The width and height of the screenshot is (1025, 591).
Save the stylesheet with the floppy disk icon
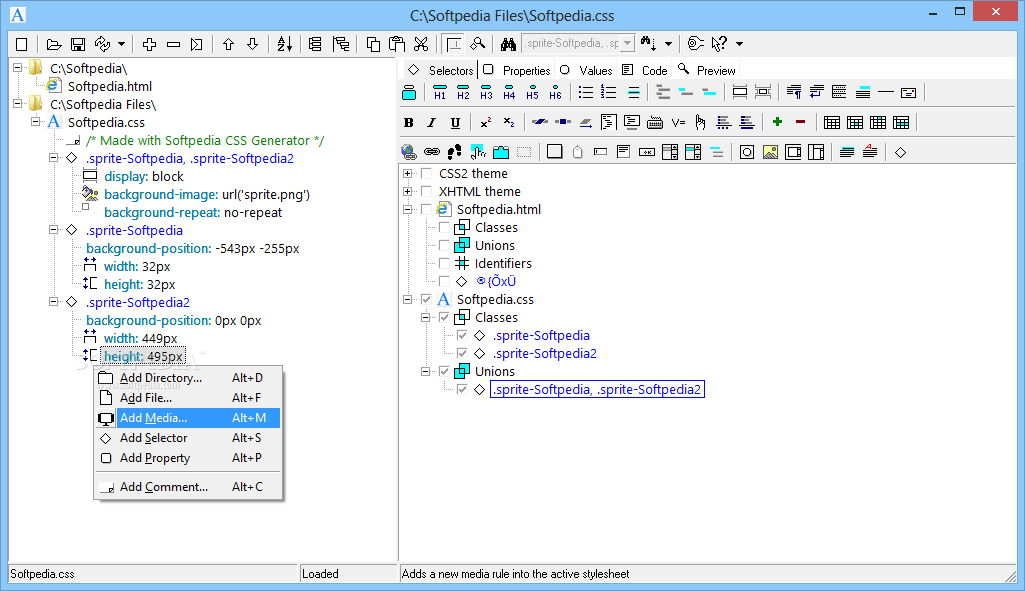[x=78, y=44]
